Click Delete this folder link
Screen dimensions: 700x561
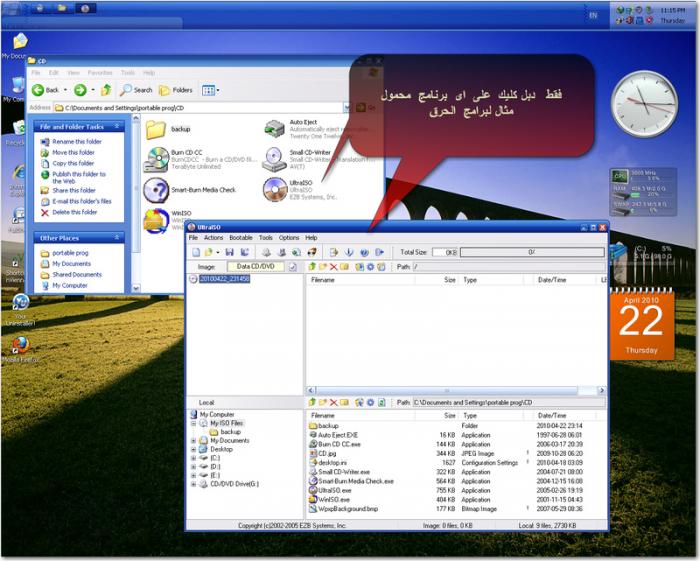click(x=75, y=212)
